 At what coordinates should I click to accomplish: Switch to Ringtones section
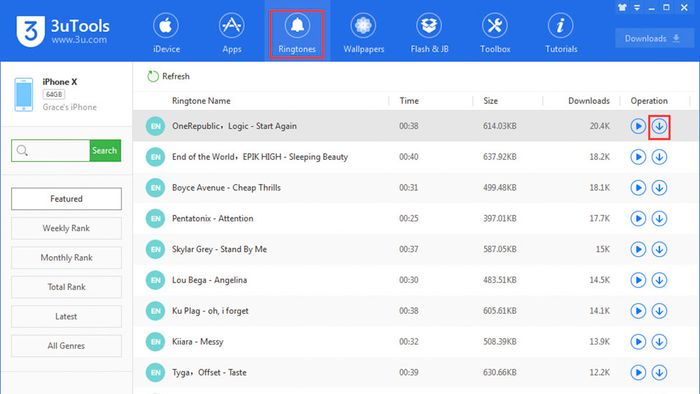297,34
